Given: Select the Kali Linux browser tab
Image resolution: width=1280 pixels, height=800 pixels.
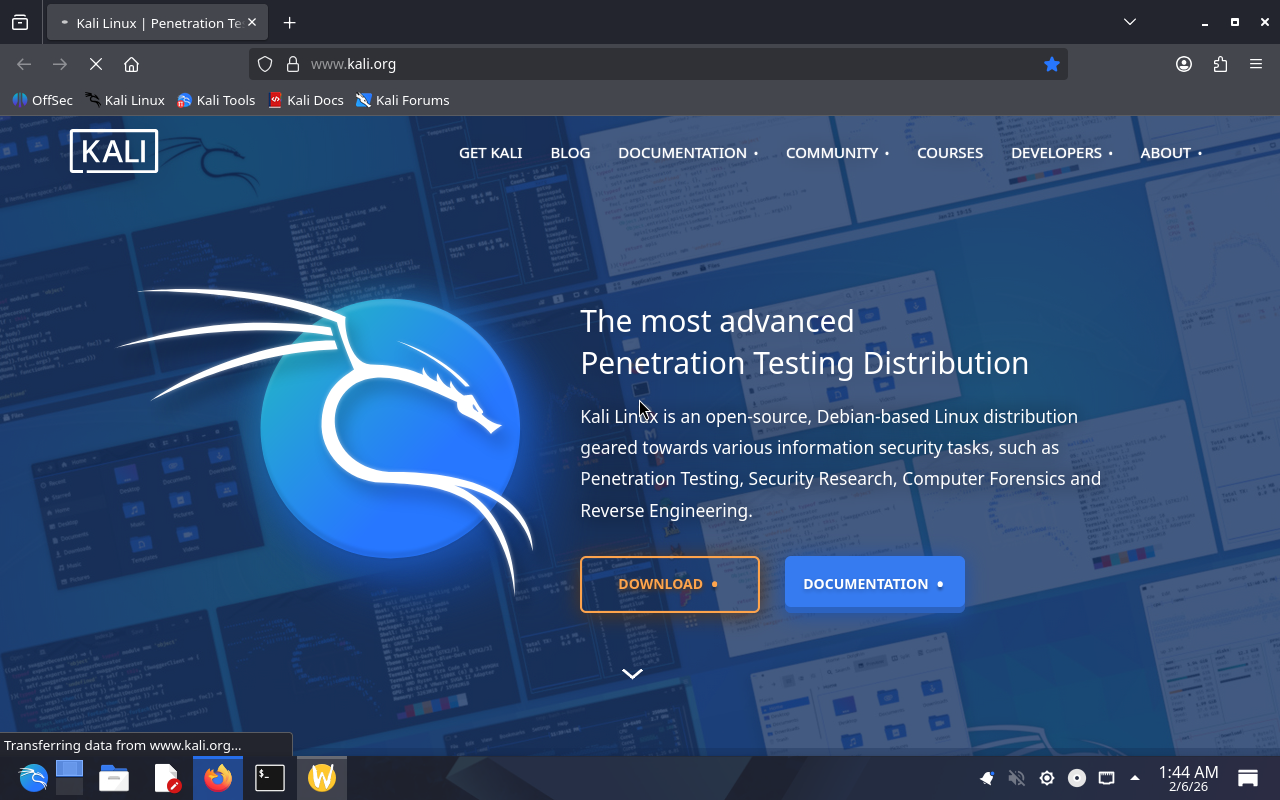Looking at the screenshot, I should [x=155, y=23].
